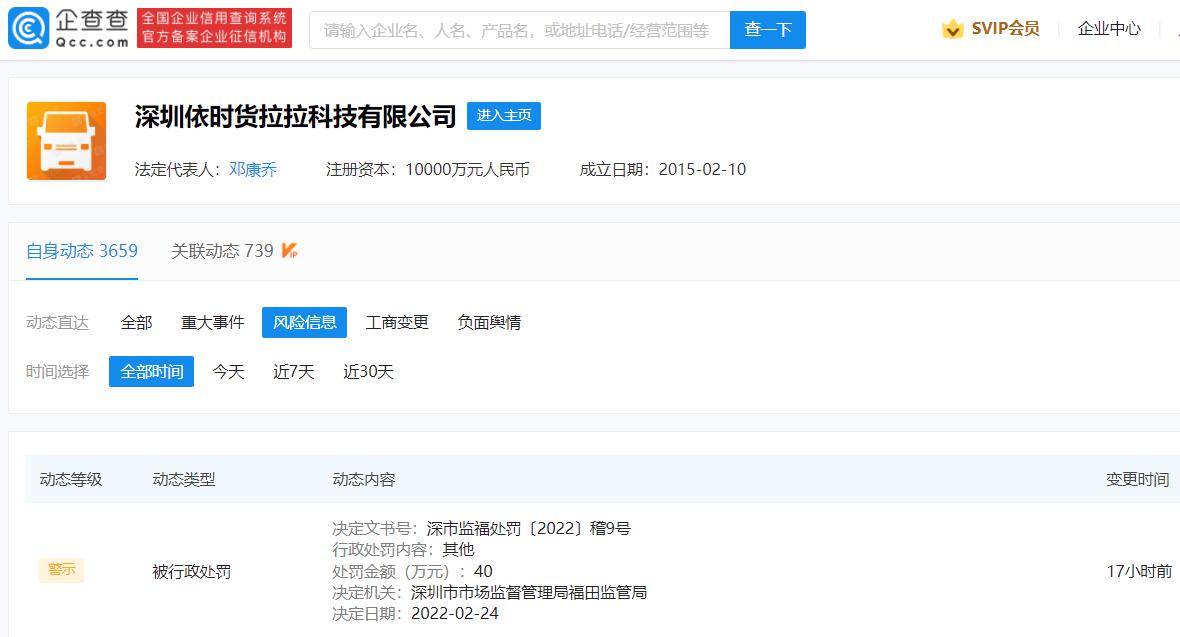Choose the 近30天 time range
This screenshot has width=1180, height=637.
point(368,372)
